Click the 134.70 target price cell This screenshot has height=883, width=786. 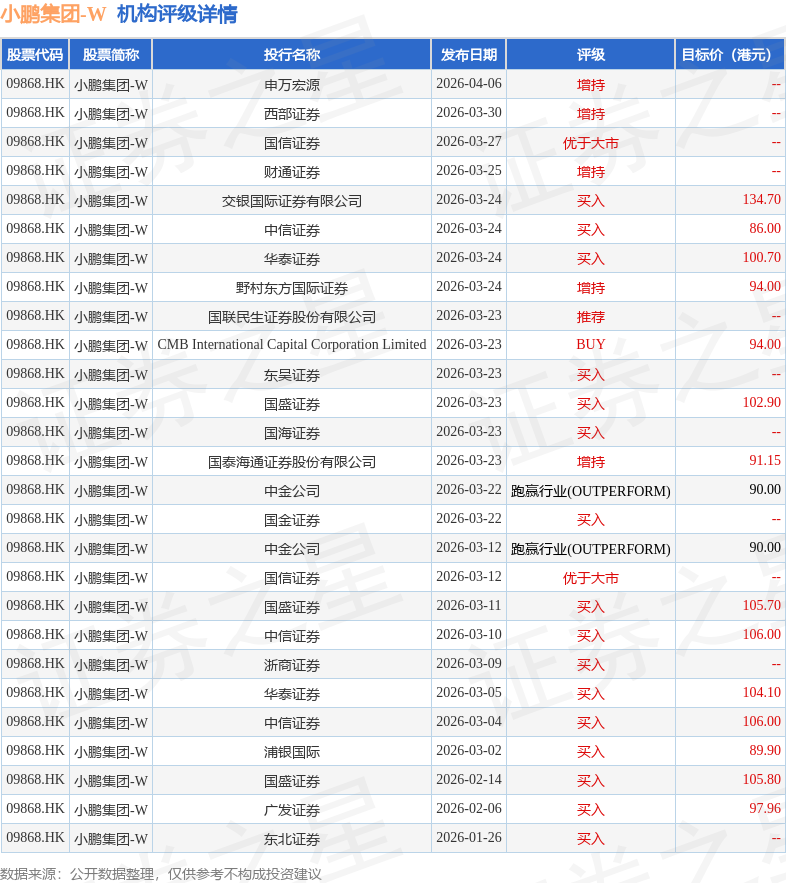pos(761,199)
